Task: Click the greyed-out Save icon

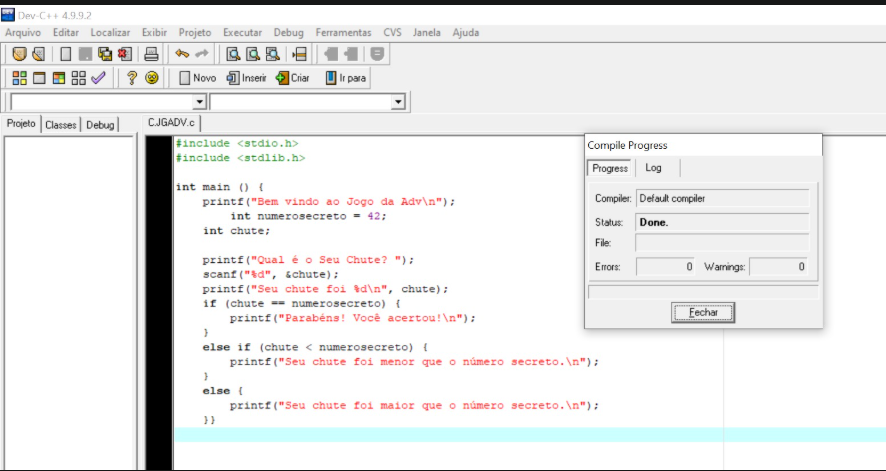Action: 85,54
